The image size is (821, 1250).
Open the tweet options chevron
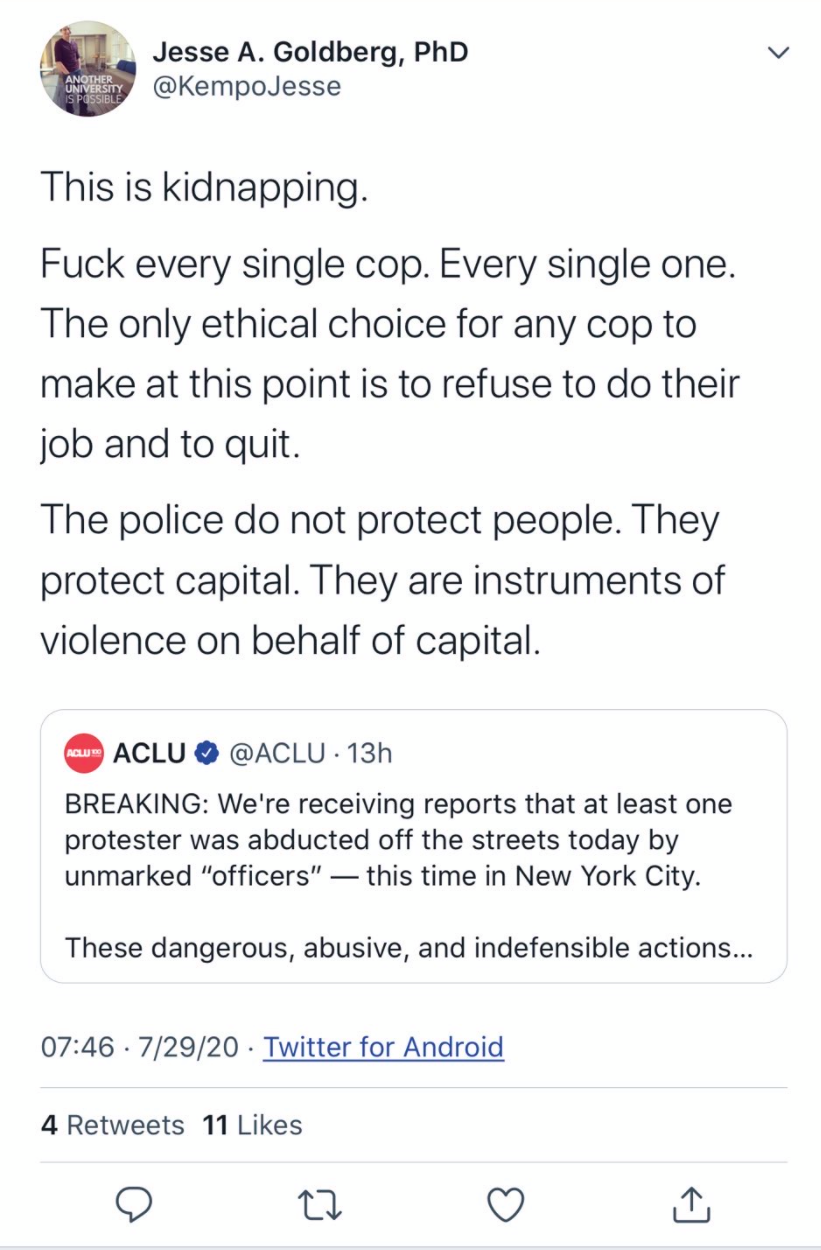pos(777,52)
